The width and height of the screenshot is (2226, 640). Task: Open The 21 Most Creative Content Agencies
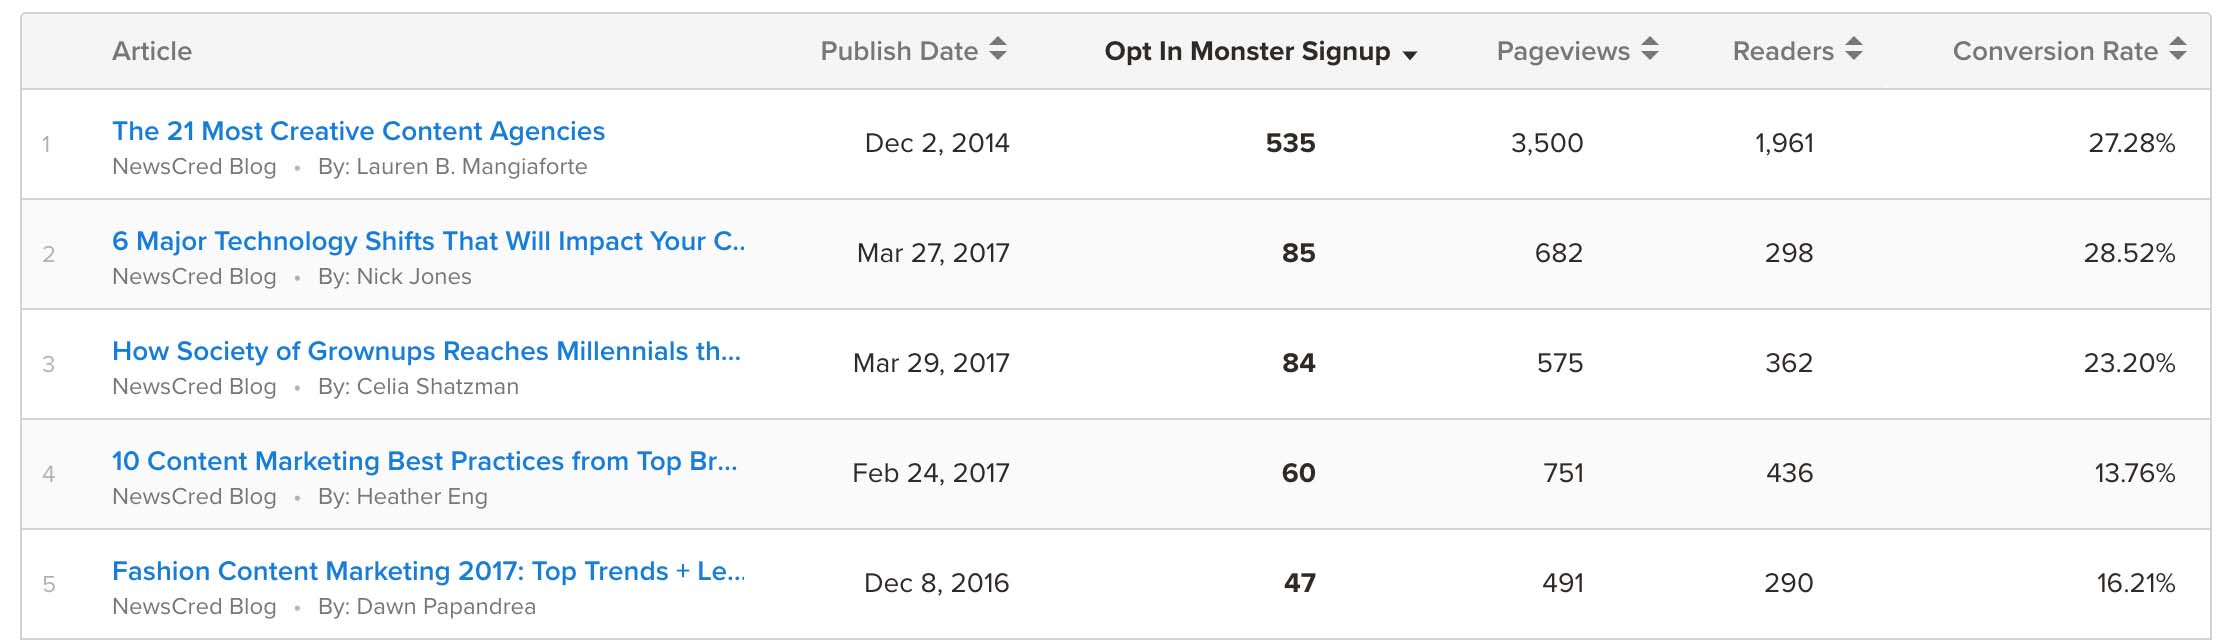point(358,131)
